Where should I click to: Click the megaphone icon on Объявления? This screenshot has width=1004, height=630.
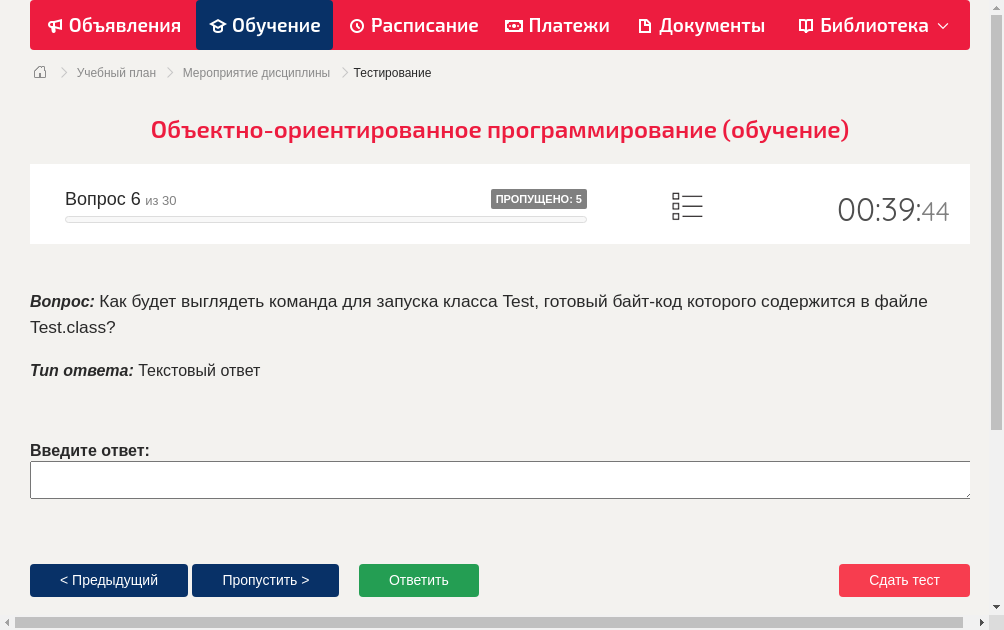tap(55, 25)
